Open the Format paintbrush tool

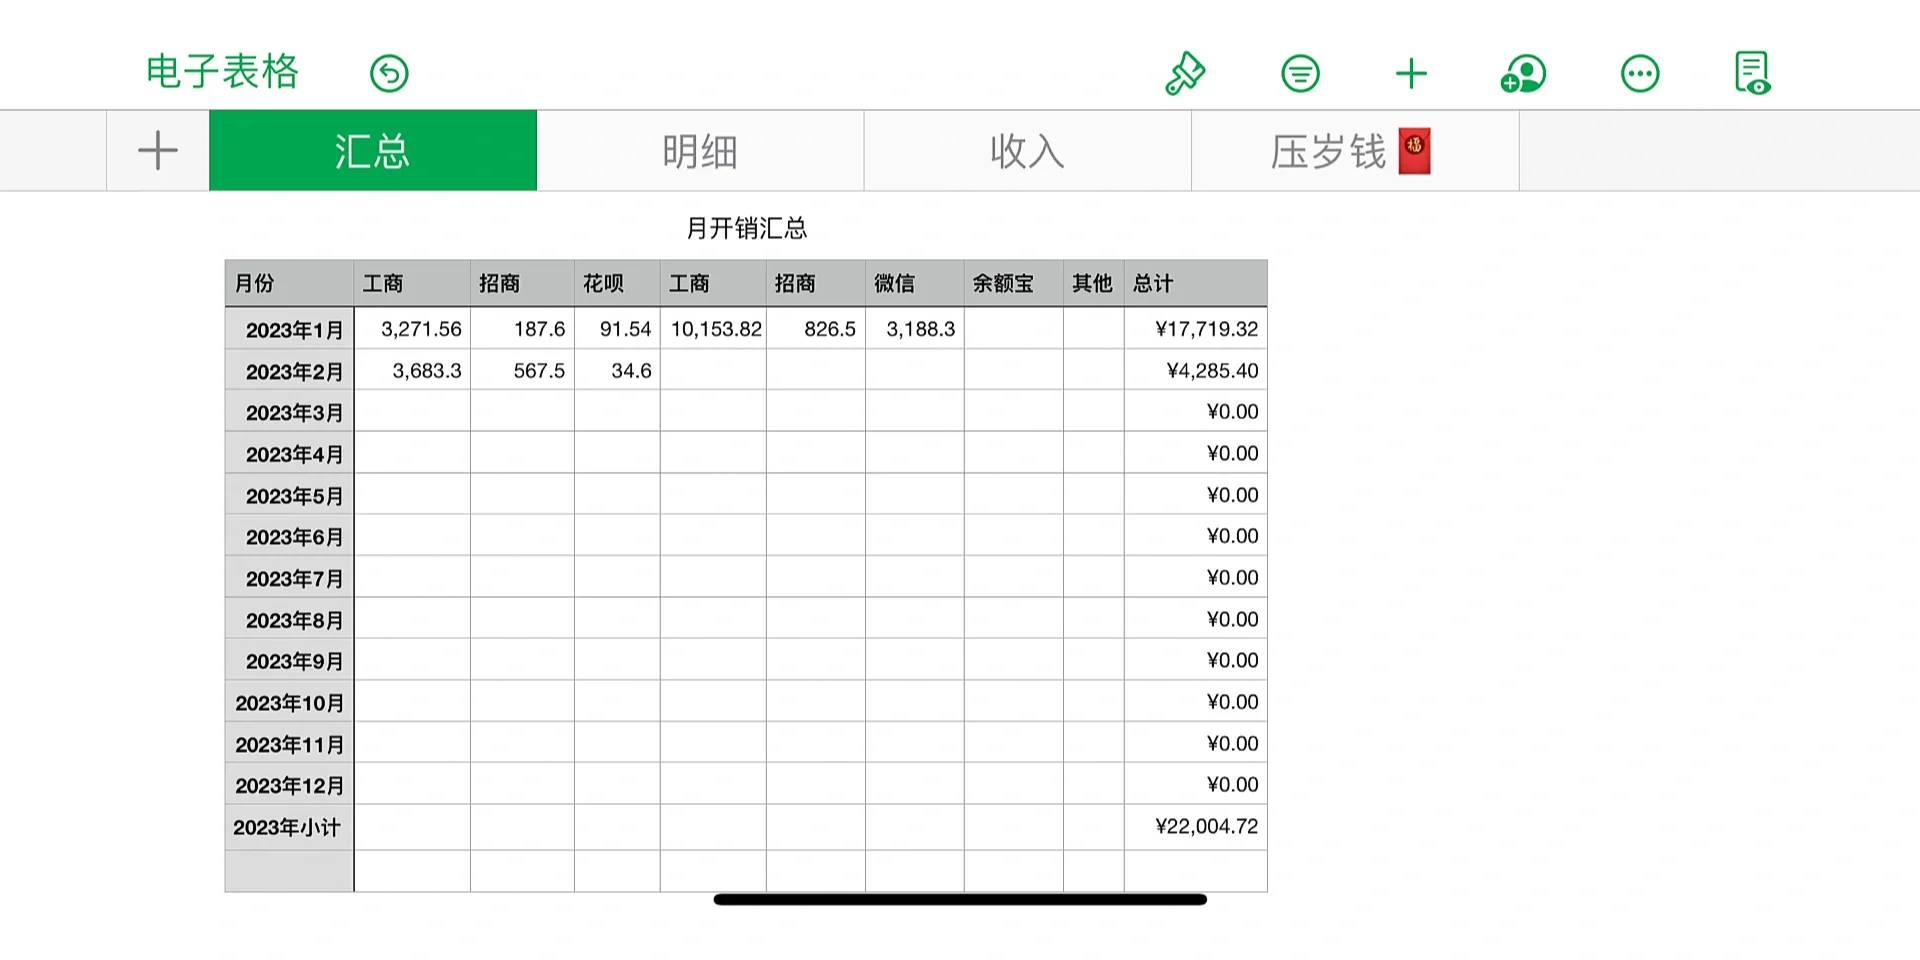[1185, 73]
